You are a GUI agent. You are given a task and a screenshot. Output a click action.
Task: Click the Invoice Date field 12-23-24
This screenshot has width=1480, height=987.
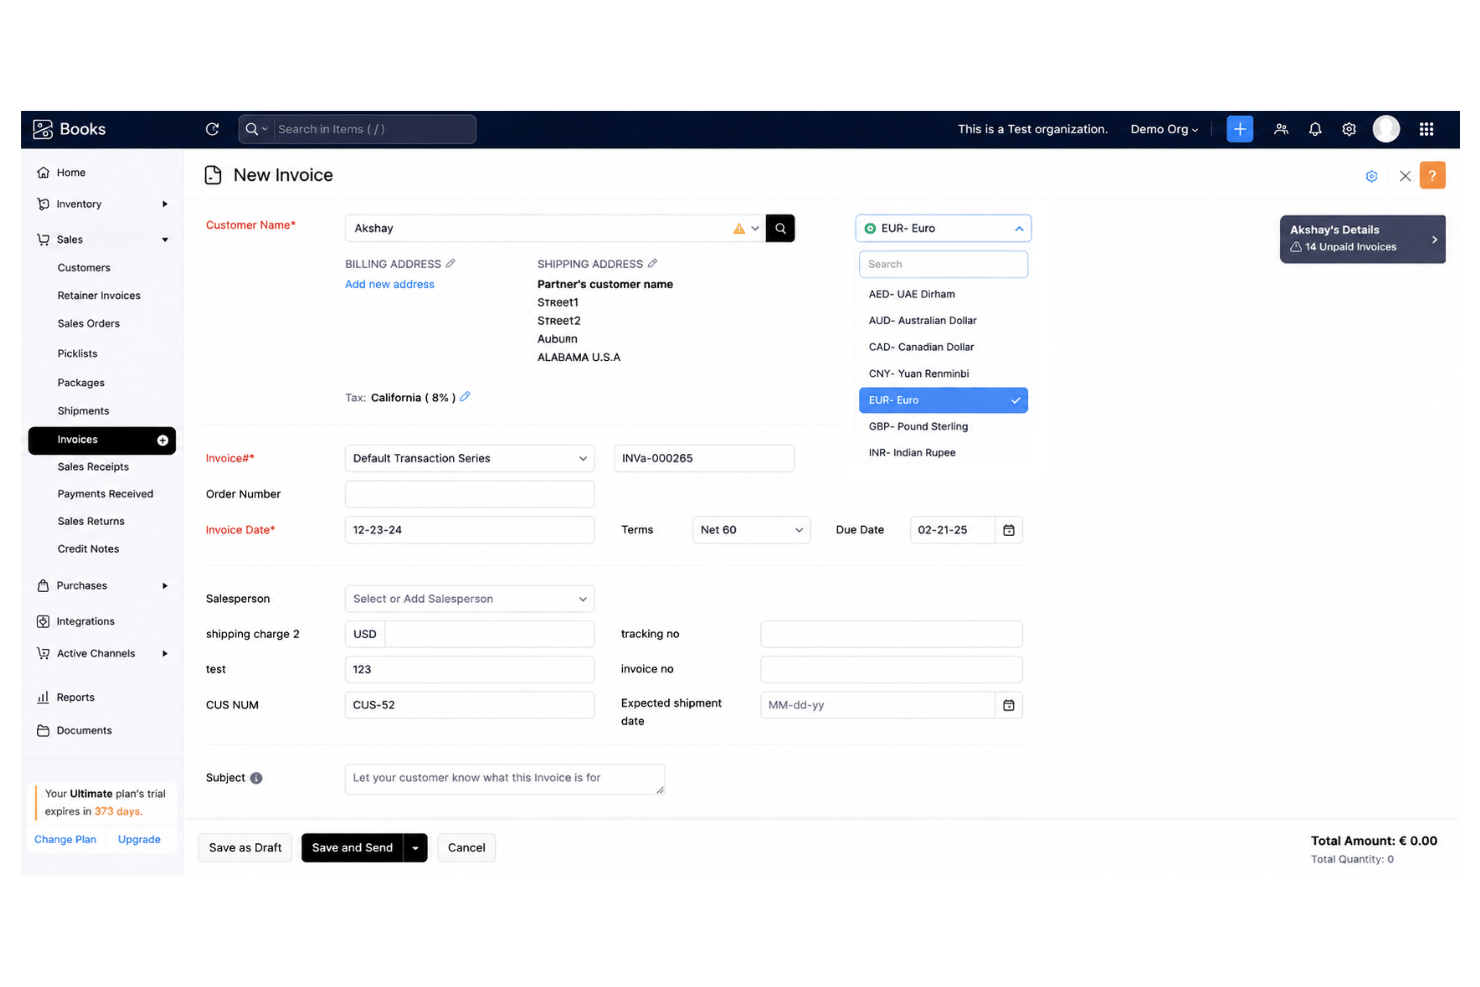(x=470, y=530)
